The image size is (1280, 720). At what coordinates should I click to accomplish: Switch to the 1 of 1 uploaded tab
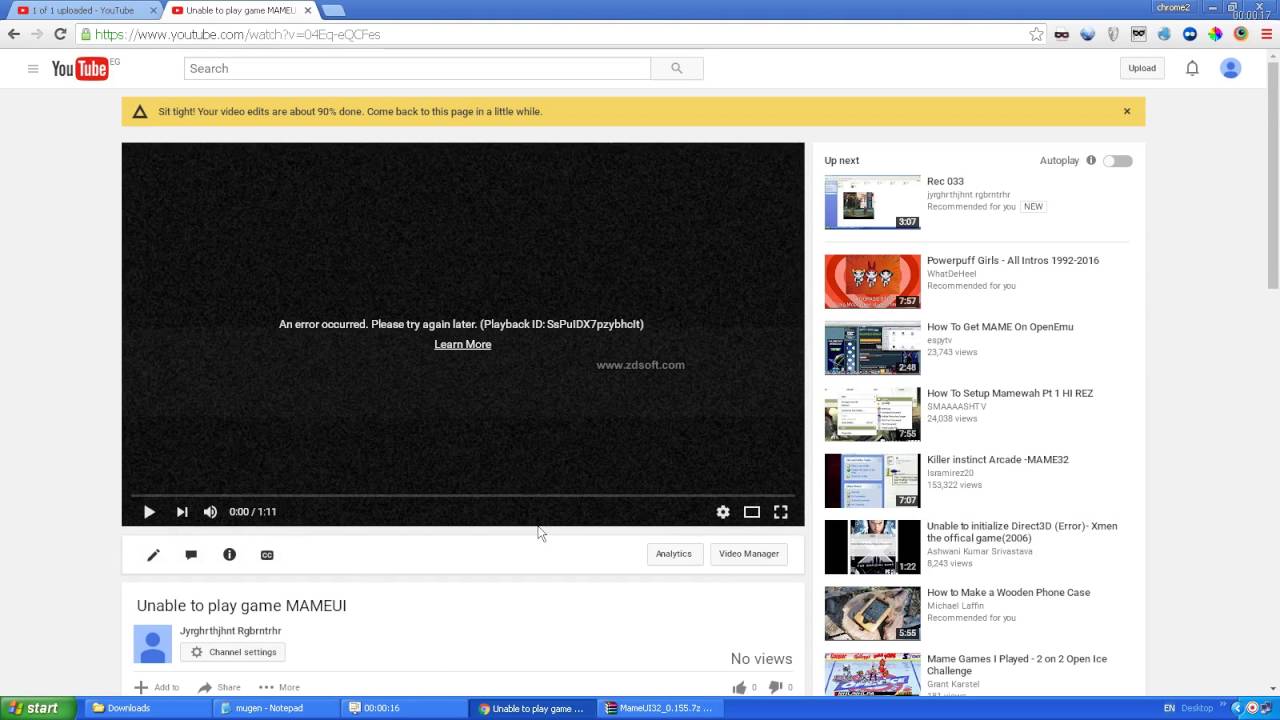click(85, 10)
